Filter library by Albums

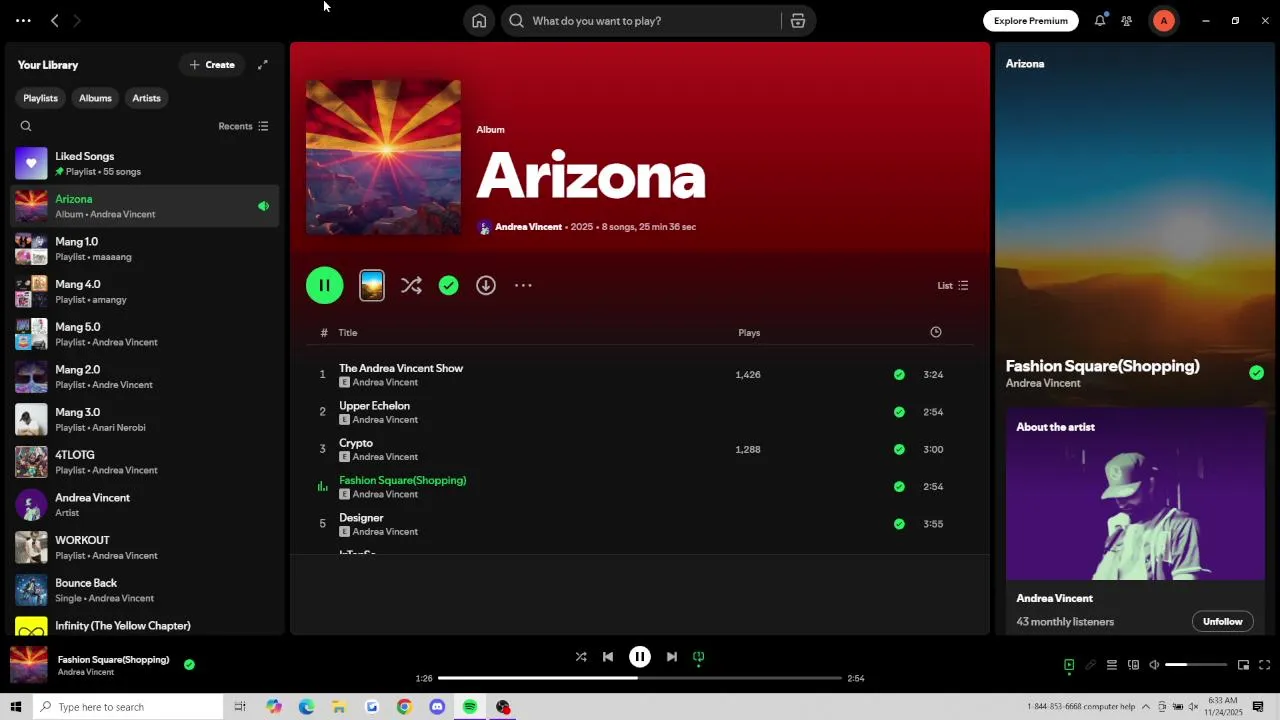pos(95,98)
